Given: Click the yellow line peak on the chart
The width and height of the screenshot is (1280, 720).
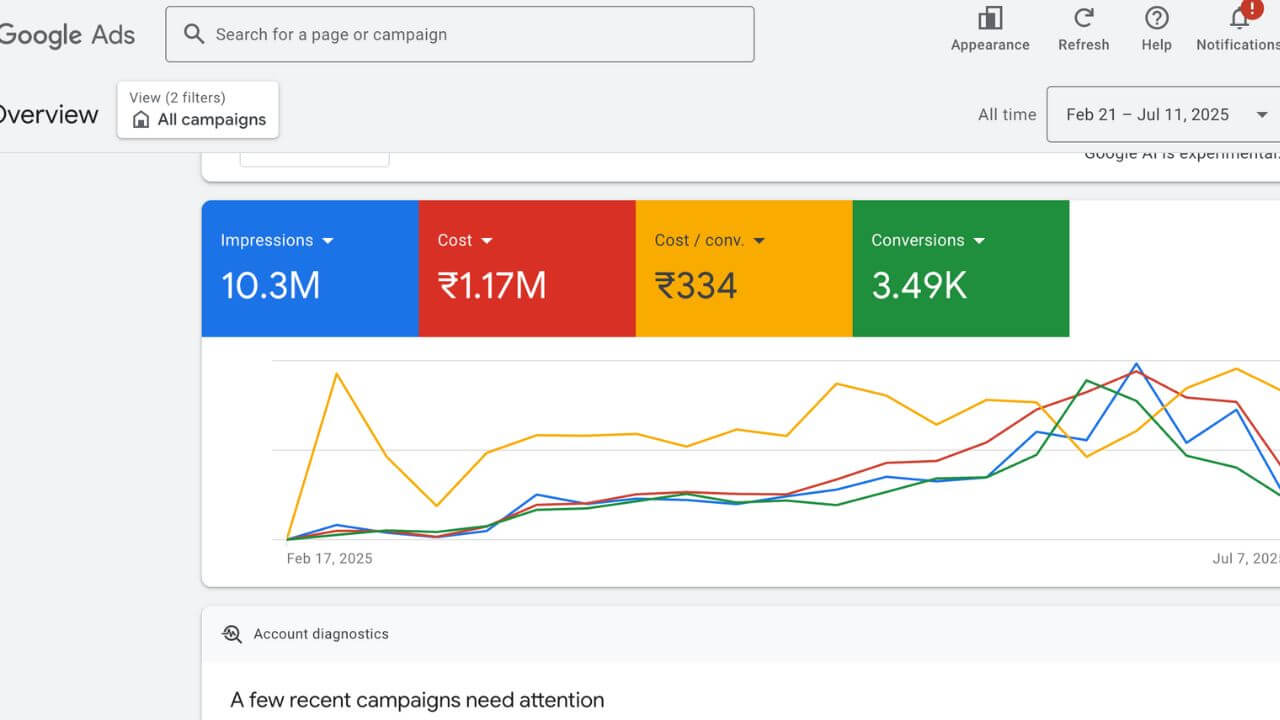Looking at the screenshot, I should 337,374.
